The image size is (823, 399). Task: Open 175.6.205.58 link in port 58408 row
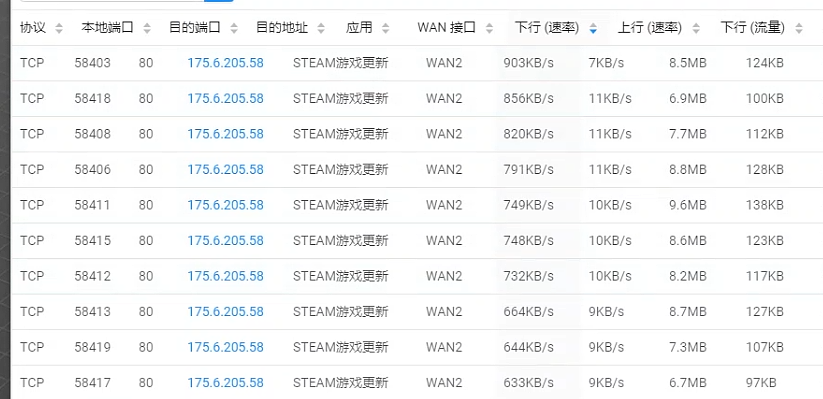click(x=226, y=134)
